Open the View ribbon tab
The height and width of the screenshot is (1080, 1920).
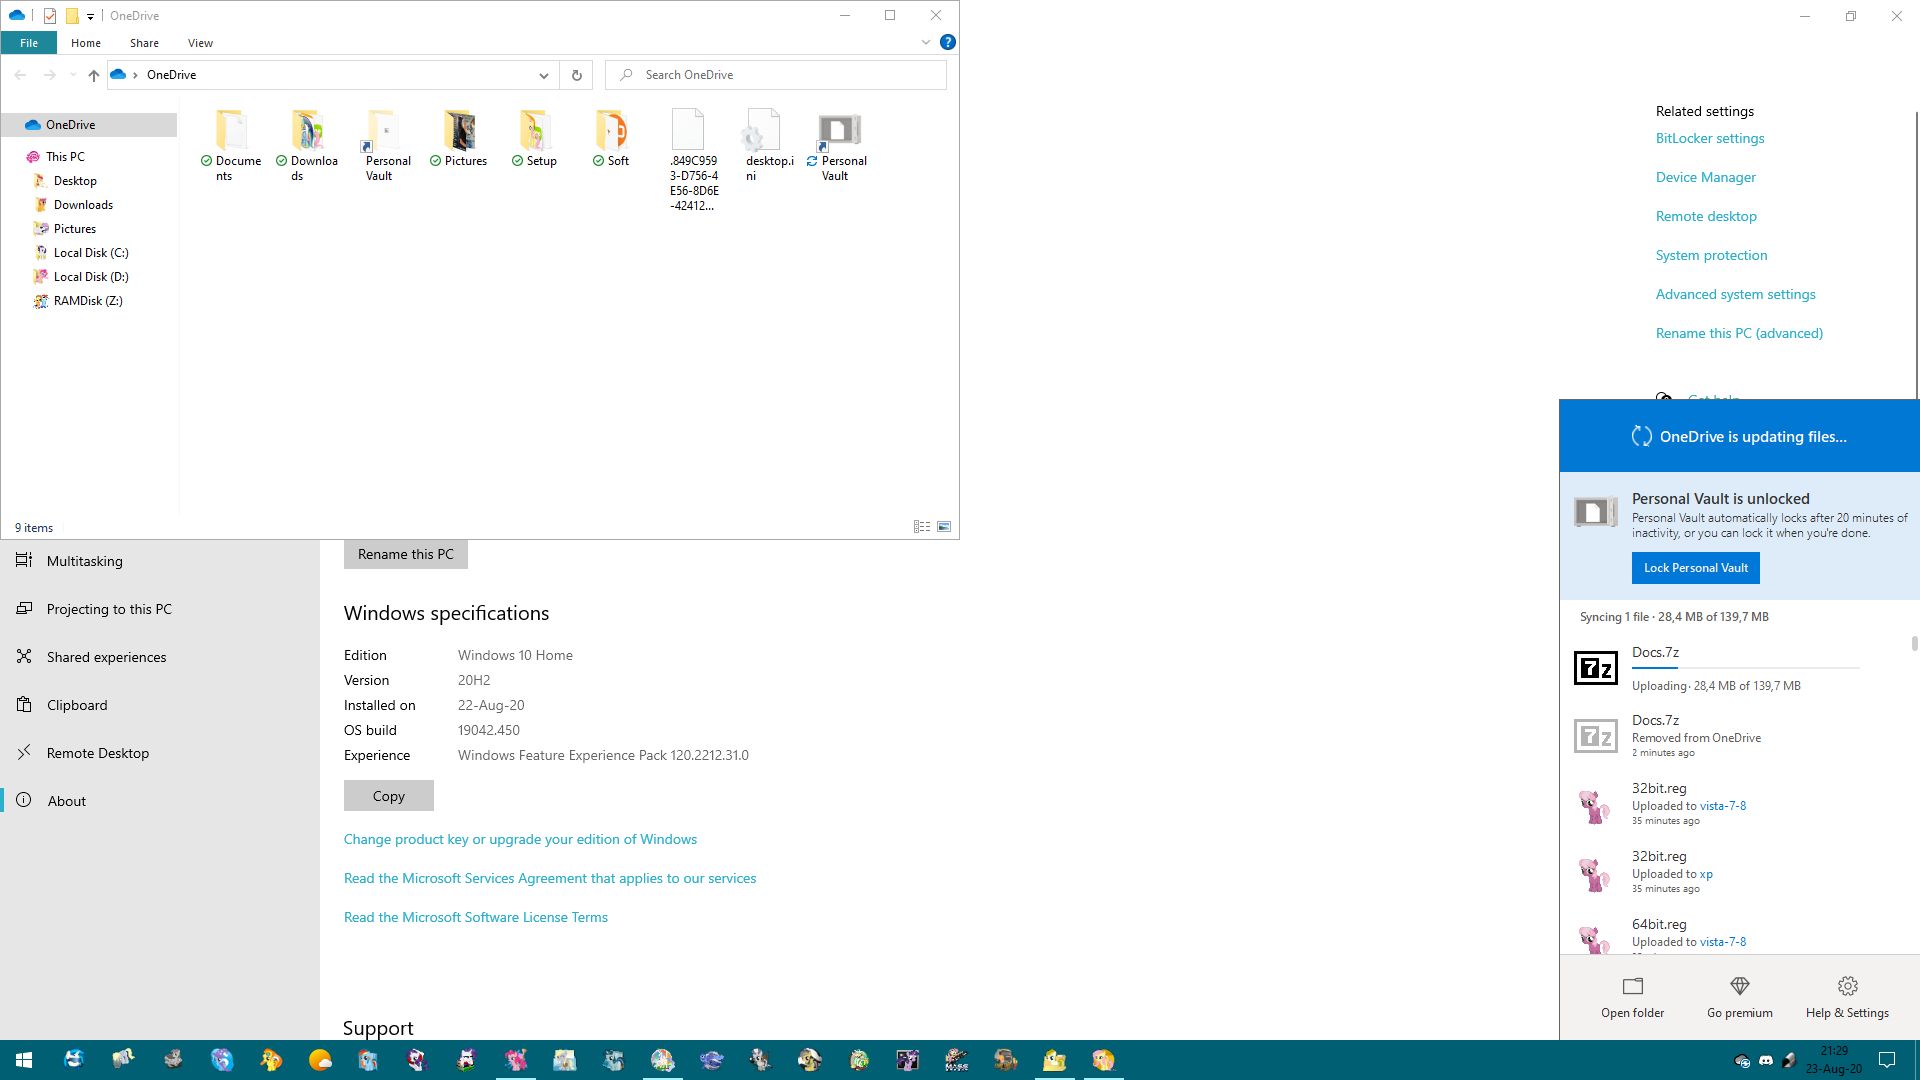point(200,43)
